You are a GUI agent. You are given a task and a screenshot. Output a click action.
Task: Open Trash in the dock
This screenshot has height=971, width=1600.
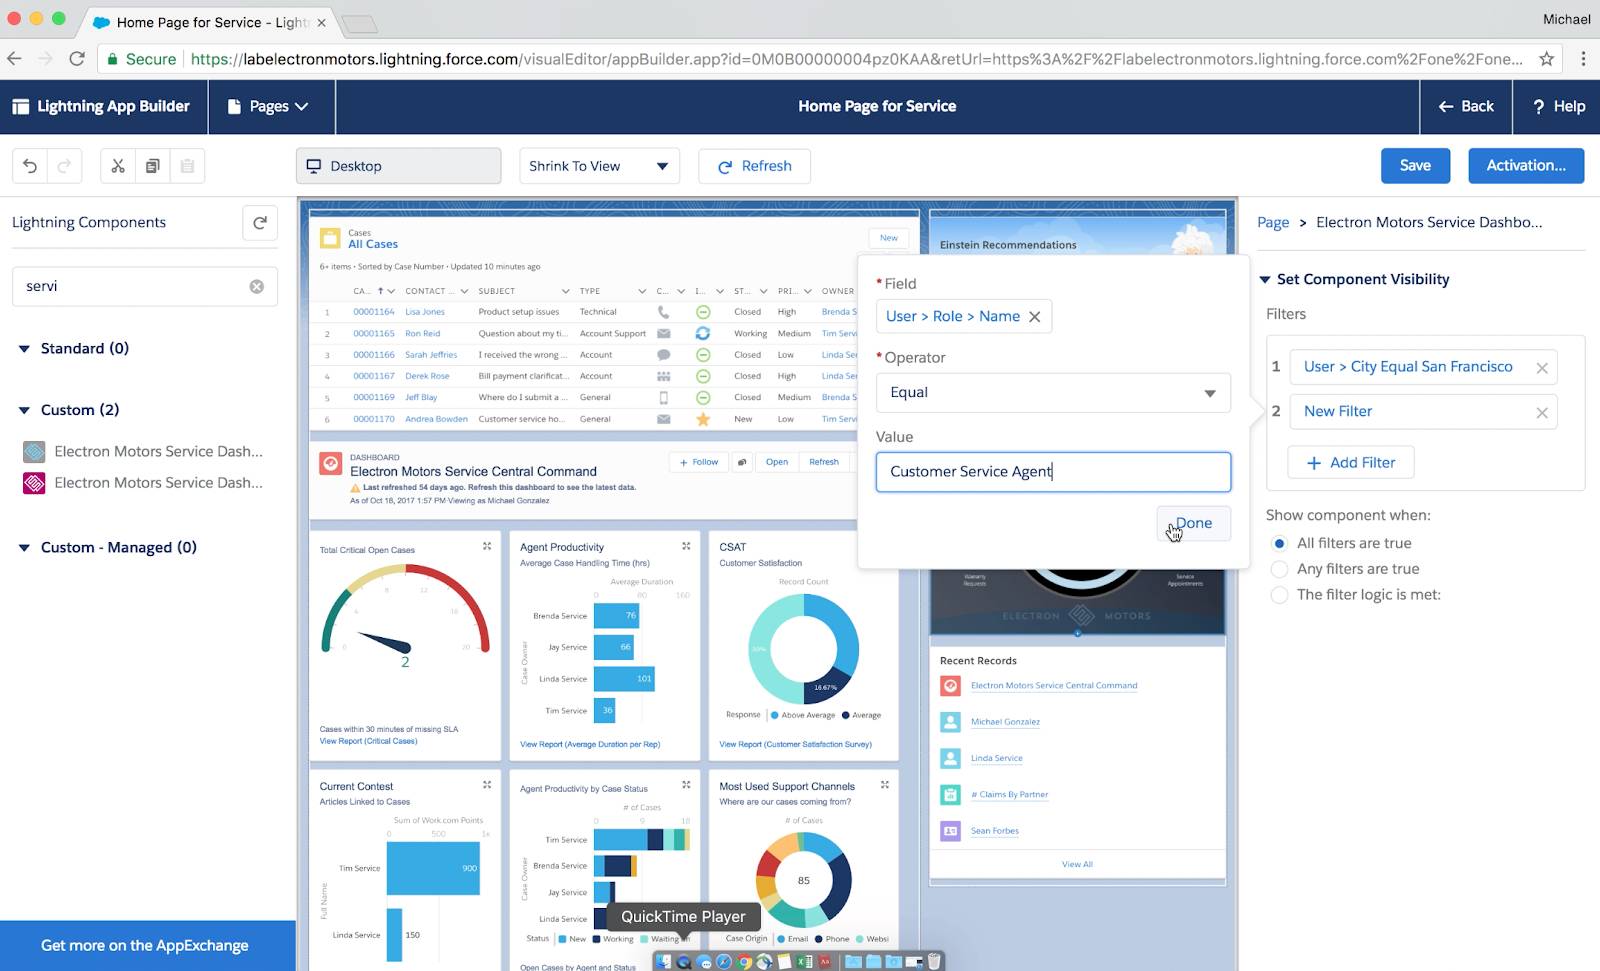pyautogui.click(x=935, y=962)
